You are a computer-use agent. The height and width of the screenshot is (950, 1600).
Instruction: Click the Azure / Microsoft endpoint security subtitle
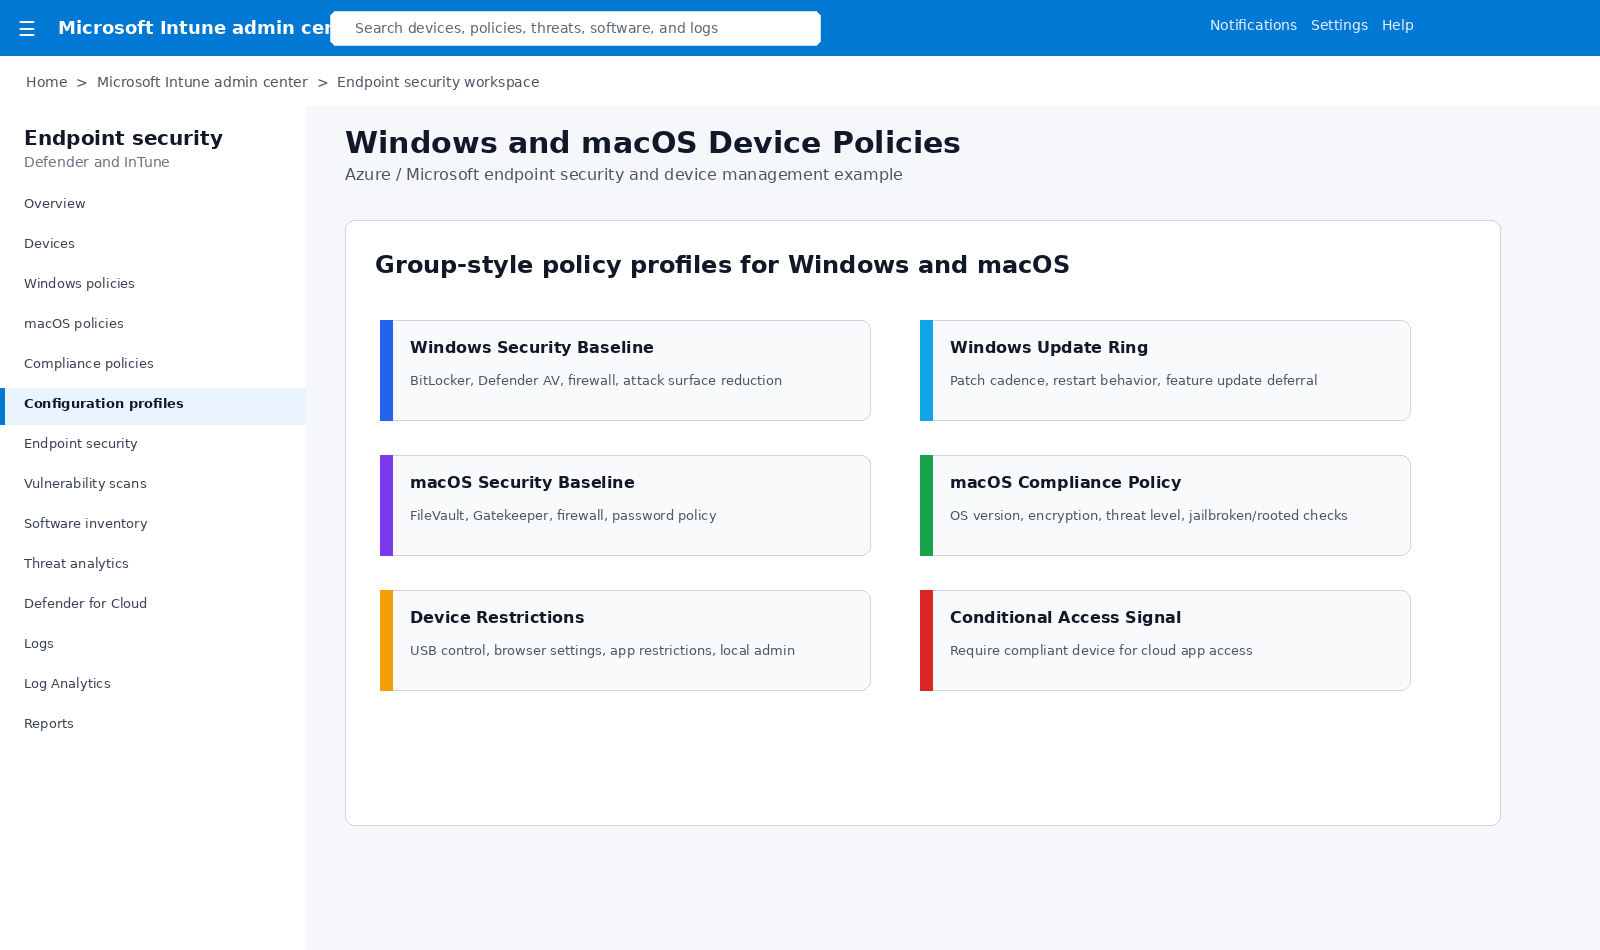pyautogui.click(x=623, y=174)
